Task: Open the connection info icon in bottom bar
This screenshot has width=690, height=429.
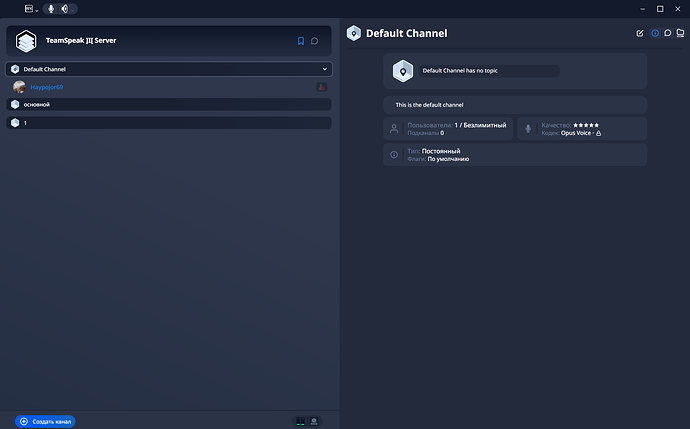Action: pos(314,422)
